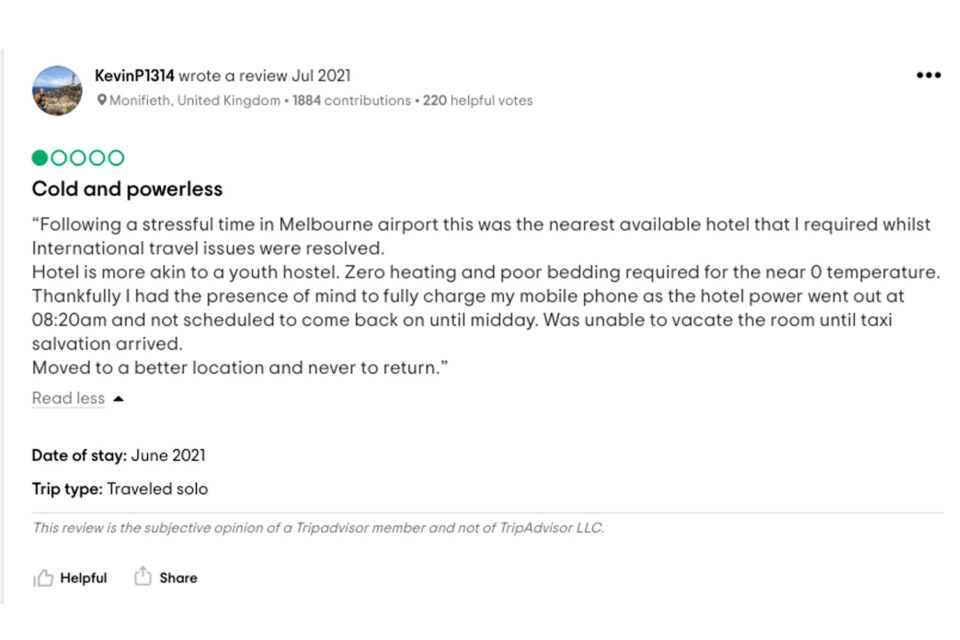Click the upward arrow beside Read less
Viewport: 960px width, 640px height.
(x=119, y=399)
